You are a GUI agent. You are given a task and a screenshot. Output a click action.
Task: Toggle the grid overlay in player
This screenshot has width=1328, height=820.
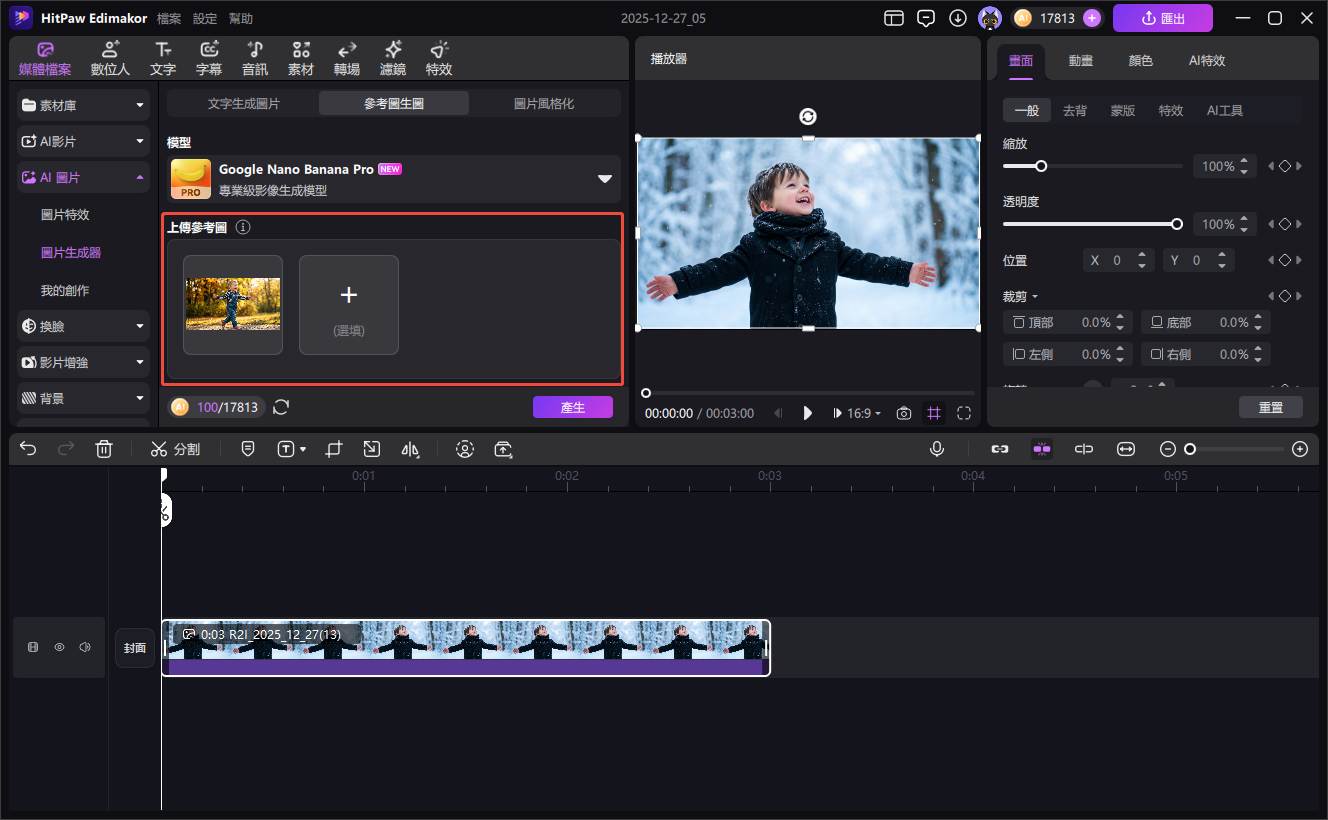(934, 413)
